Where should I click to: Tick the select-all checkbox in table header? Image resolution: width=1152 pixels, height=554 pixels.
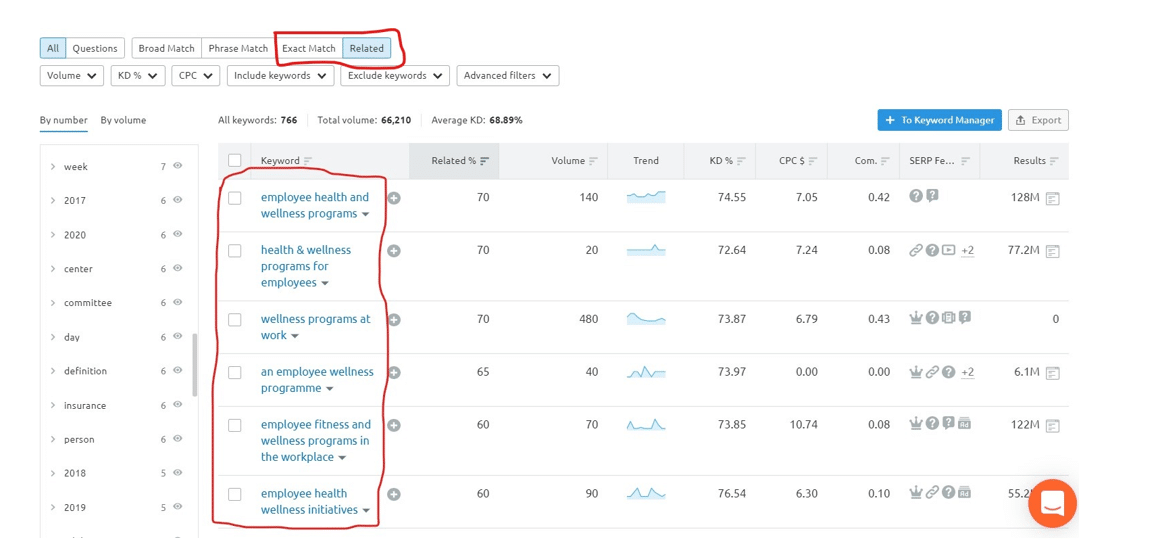(234, 160)
